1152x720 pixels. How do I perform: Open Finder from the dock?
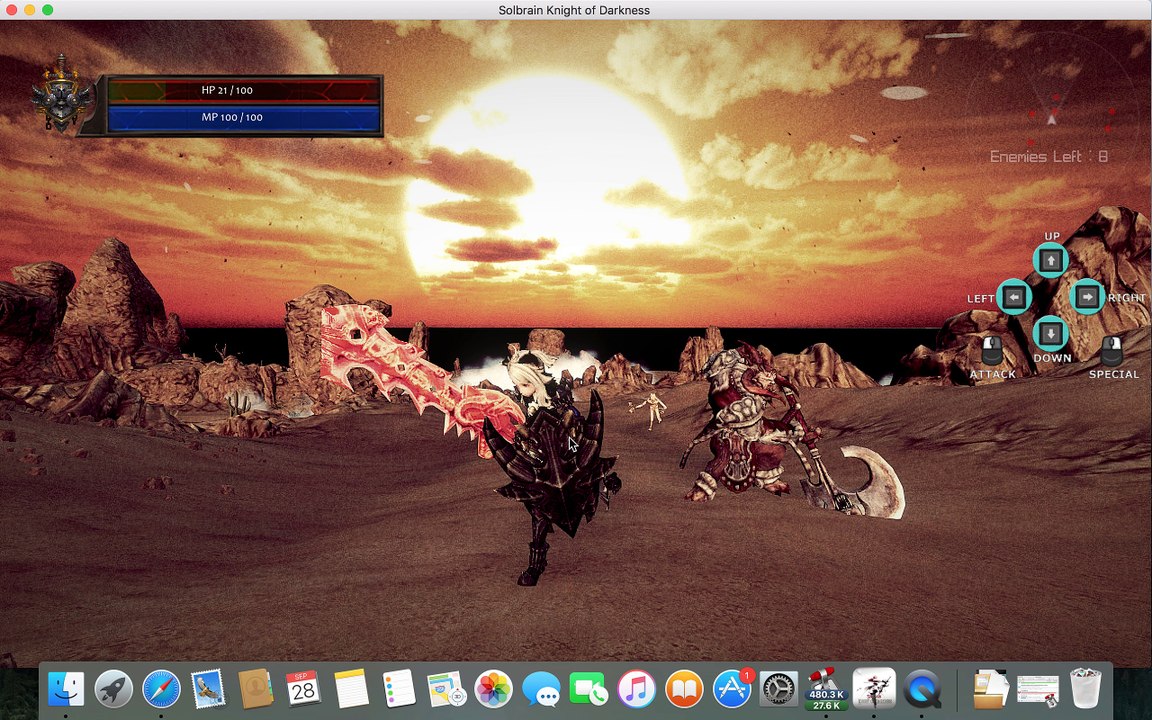[x=65, y=689]
